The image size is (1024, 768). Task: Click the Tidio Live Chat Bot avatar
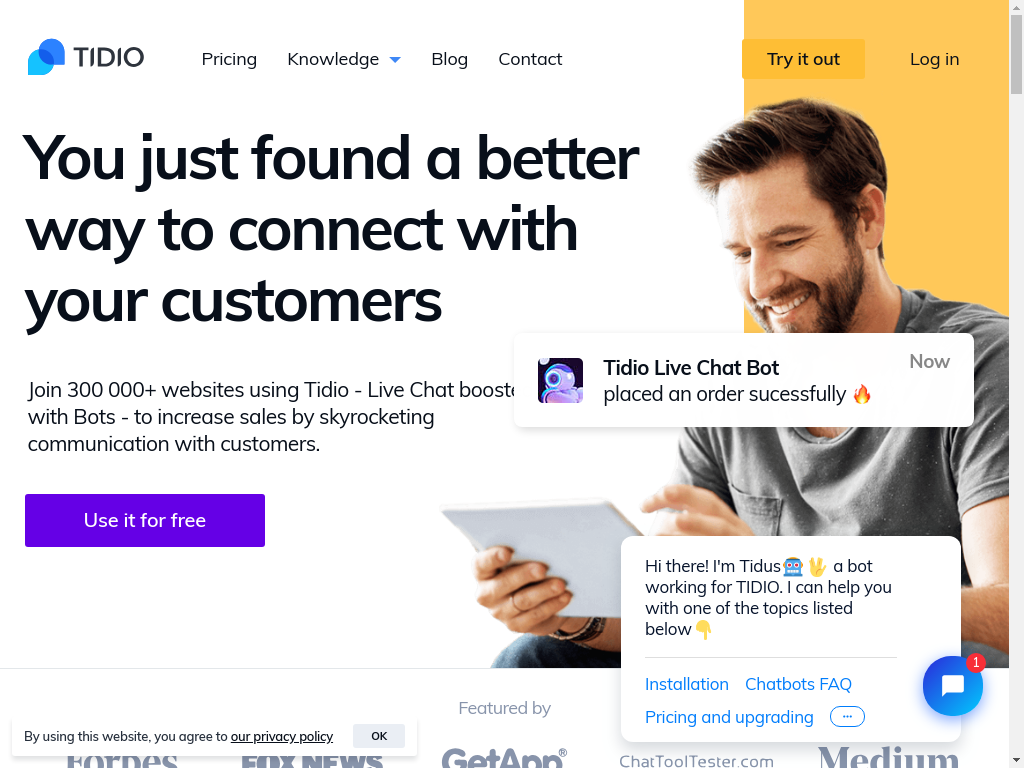(560, 380)
